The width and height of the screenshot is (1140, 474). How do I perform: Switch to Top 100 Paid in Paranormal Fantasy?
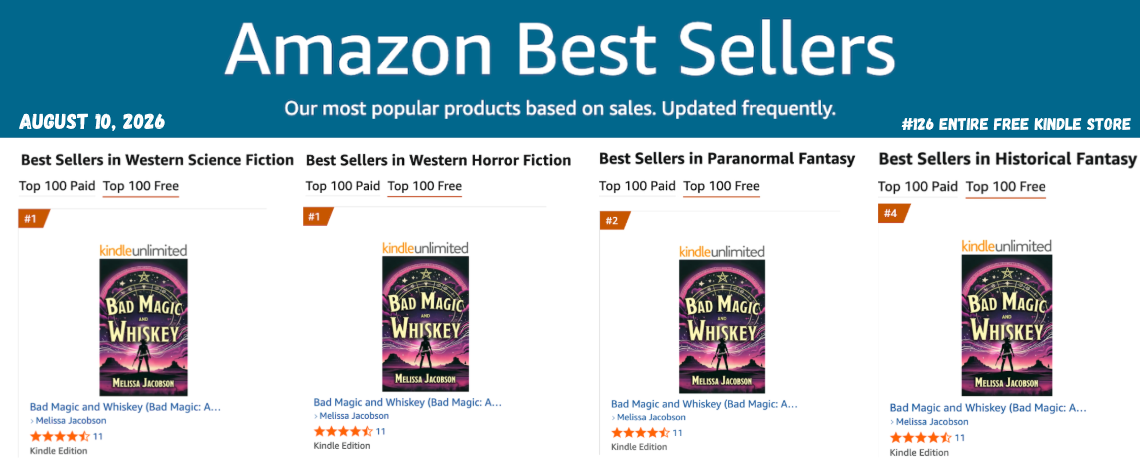(x=637, y=186)
